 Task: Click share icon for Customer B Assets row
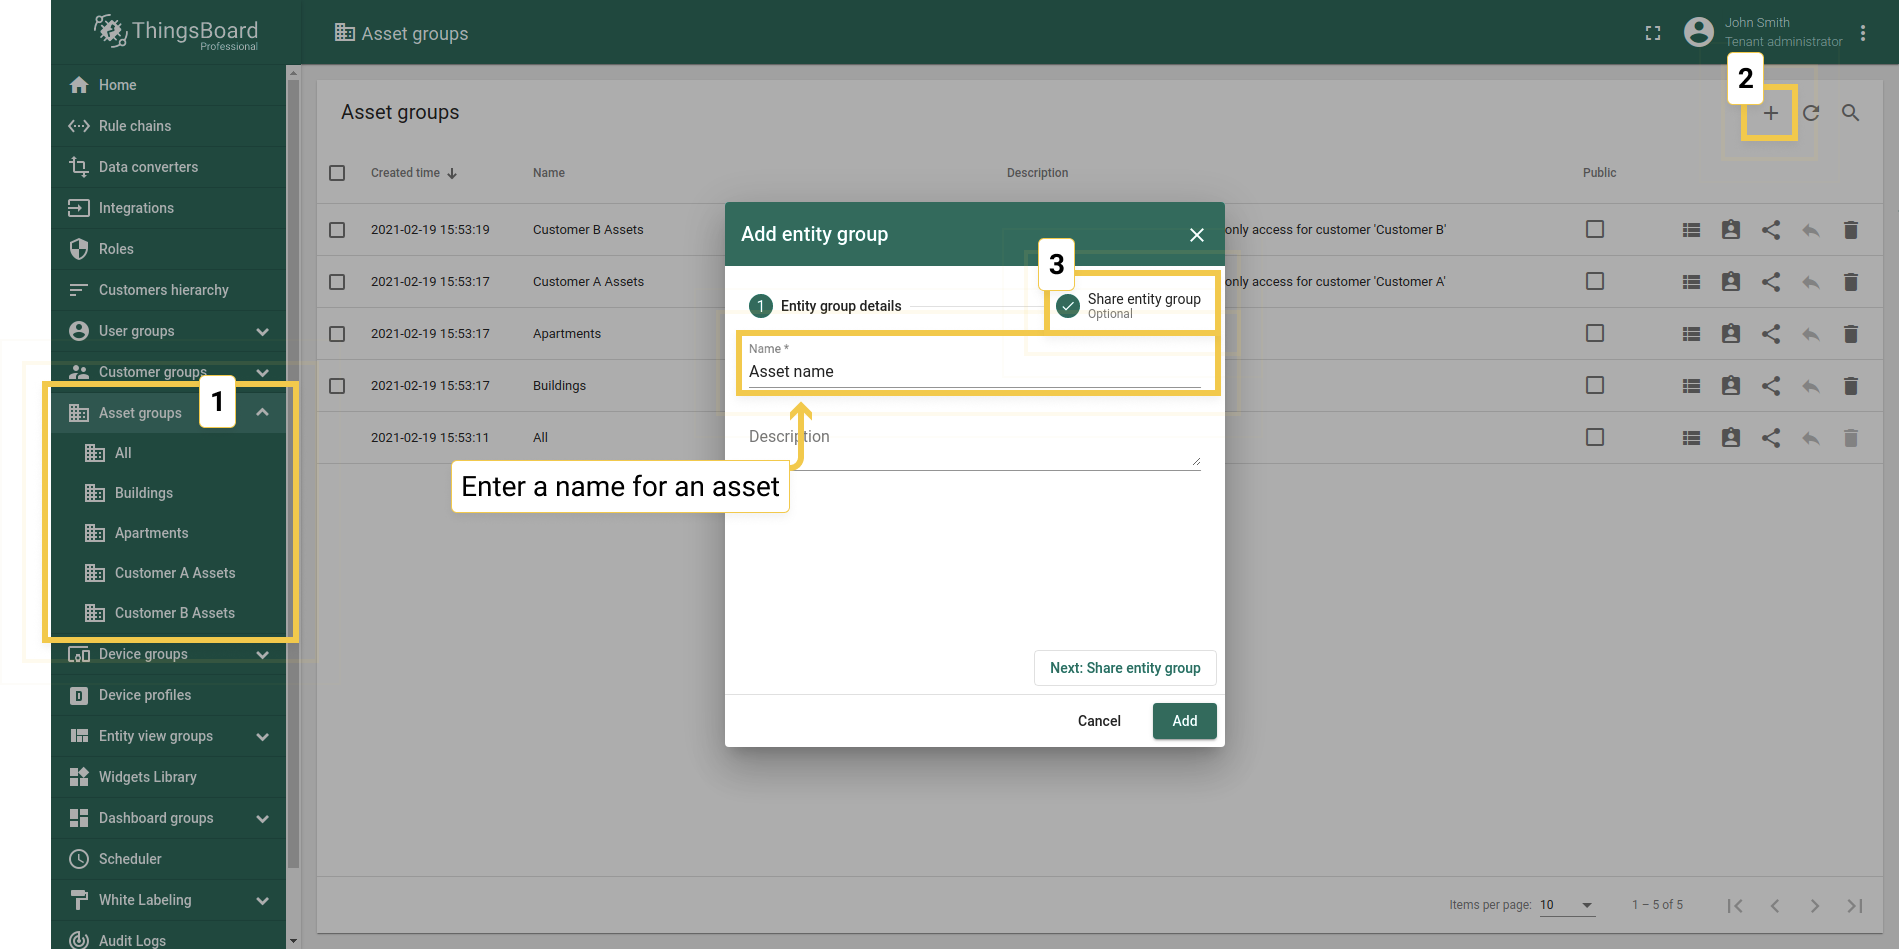1771,230
